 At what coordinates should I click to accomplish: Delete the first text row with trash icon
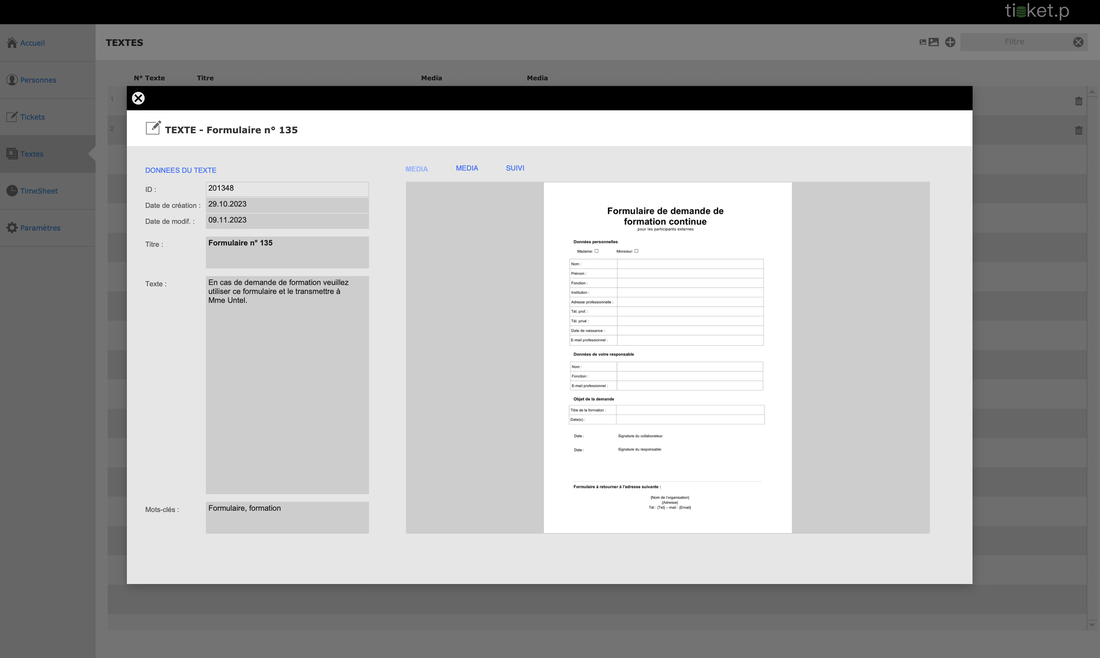coord(1078,101)
